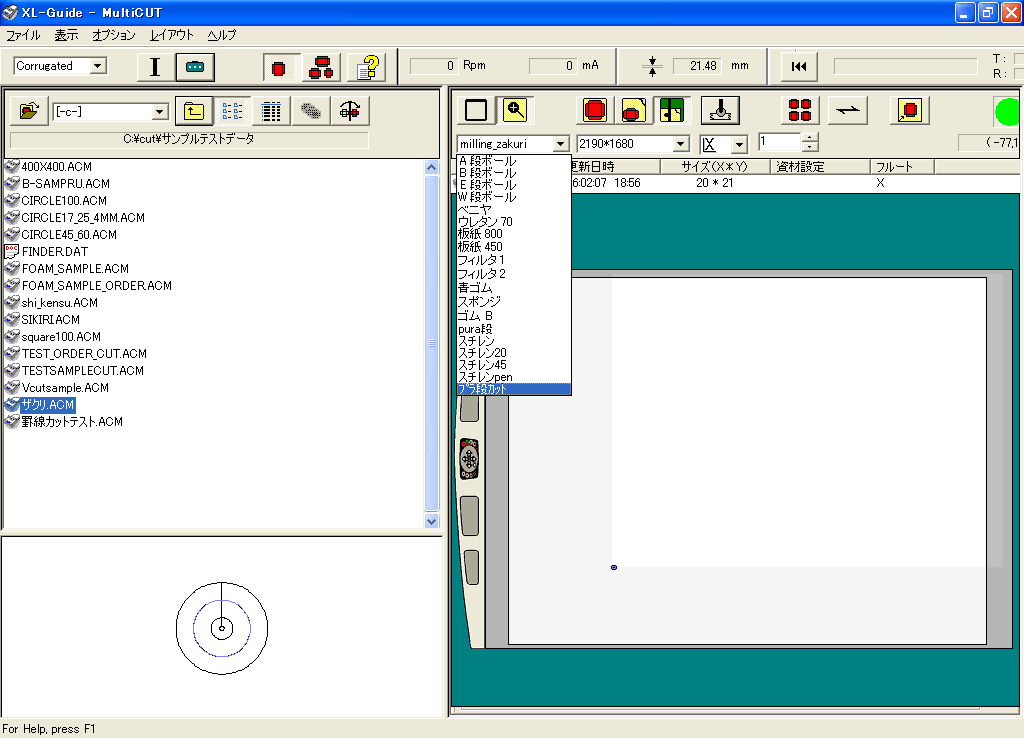Expand the Corrugated dropdown

coord(98,66)
